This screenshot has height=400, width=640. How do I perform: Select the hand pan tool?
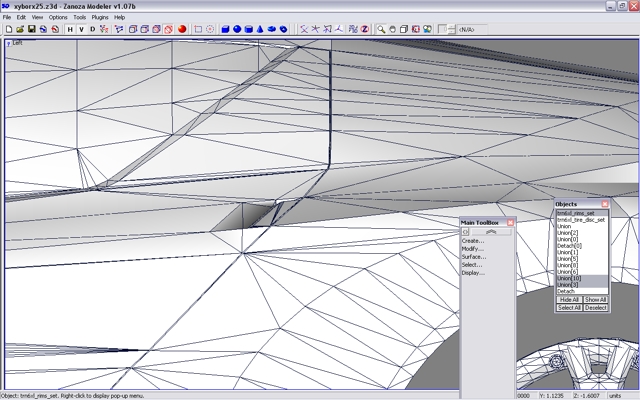(x=393, y=29)
